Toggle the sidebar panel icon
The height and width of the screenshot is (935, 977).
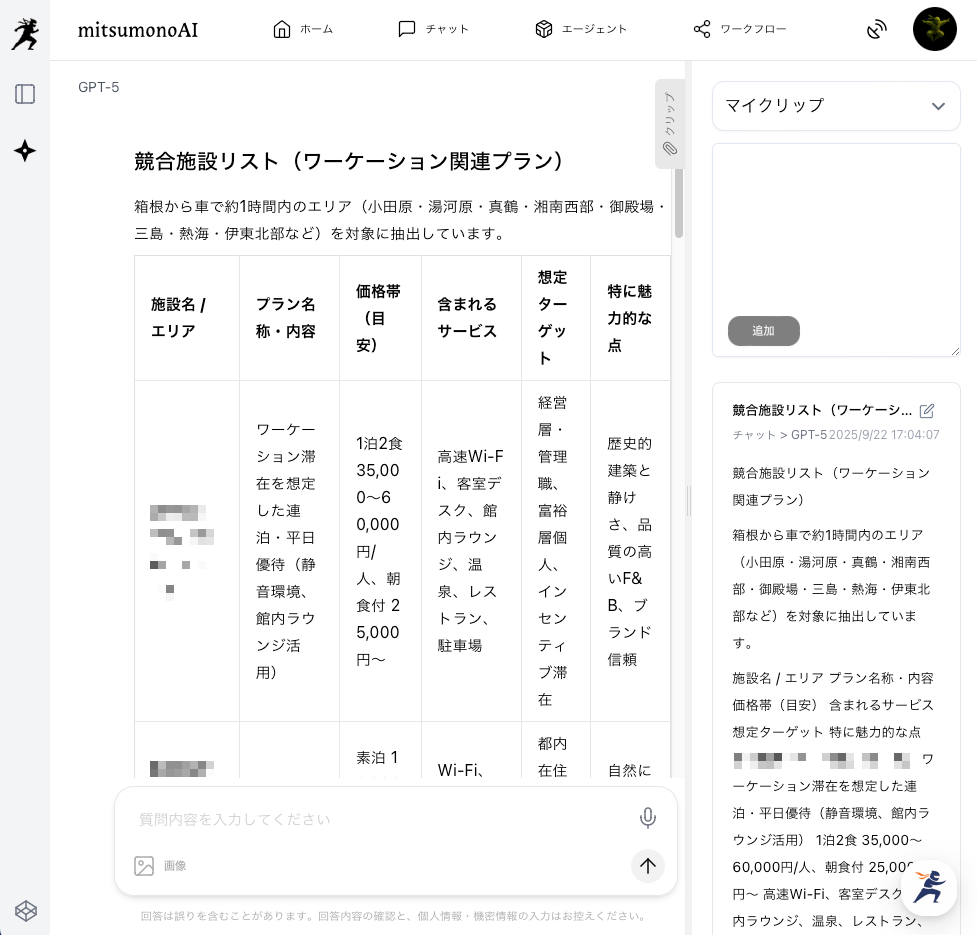click(25, 94)
